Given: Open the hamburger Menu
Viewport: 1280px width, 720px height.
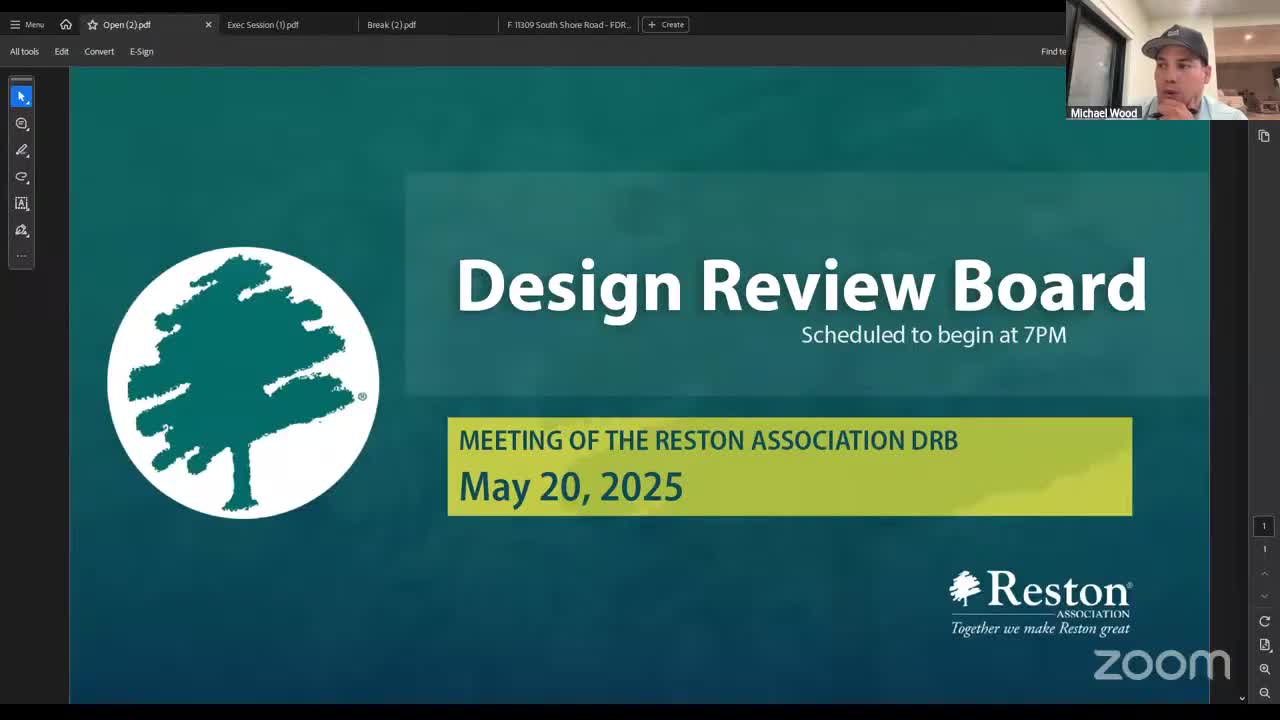Looking at the screenshot, I should pyautogui.click(x=27, y=24).
